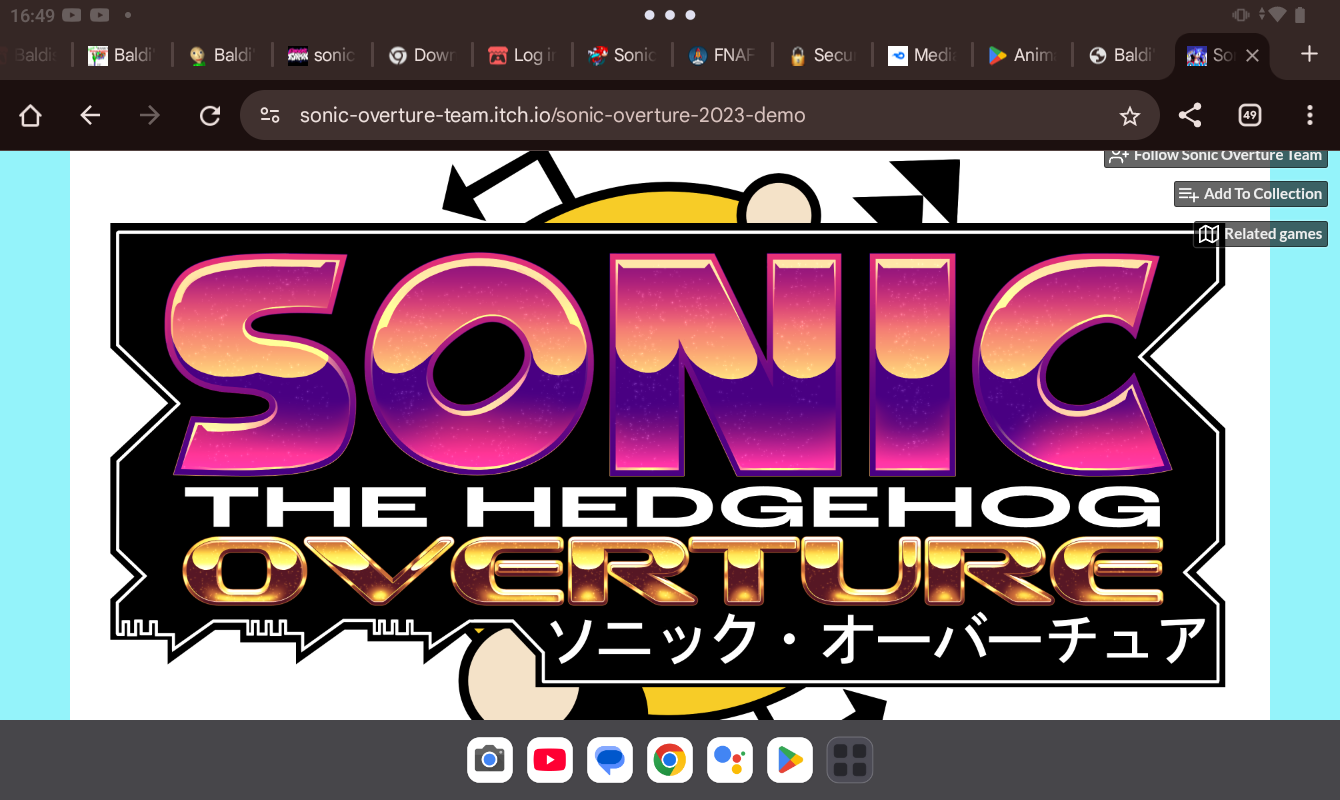Tap the battery icon in status bar
This screenshot has width=1340, height=800.
[x=1300, y=15]
